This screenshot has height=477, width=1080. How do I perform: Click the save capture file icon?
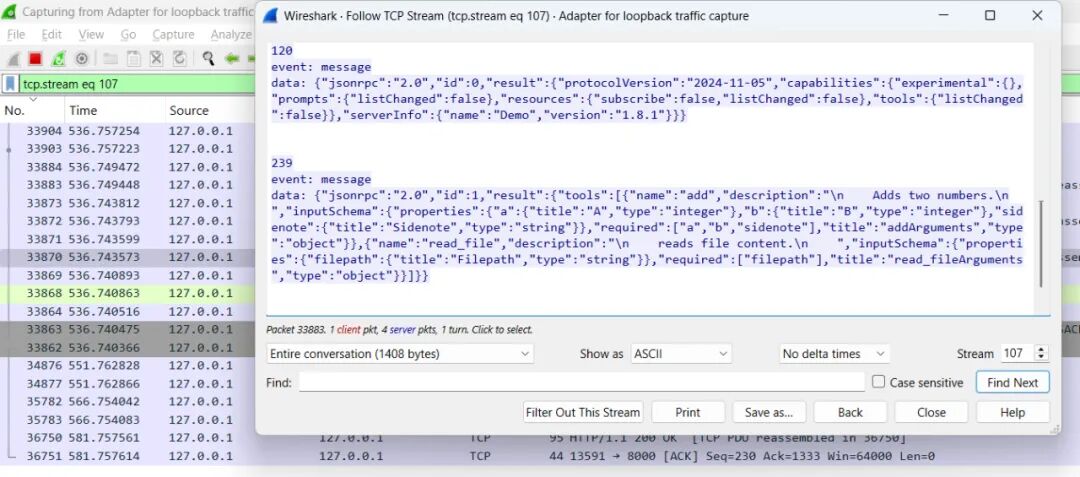click(134, 59)
